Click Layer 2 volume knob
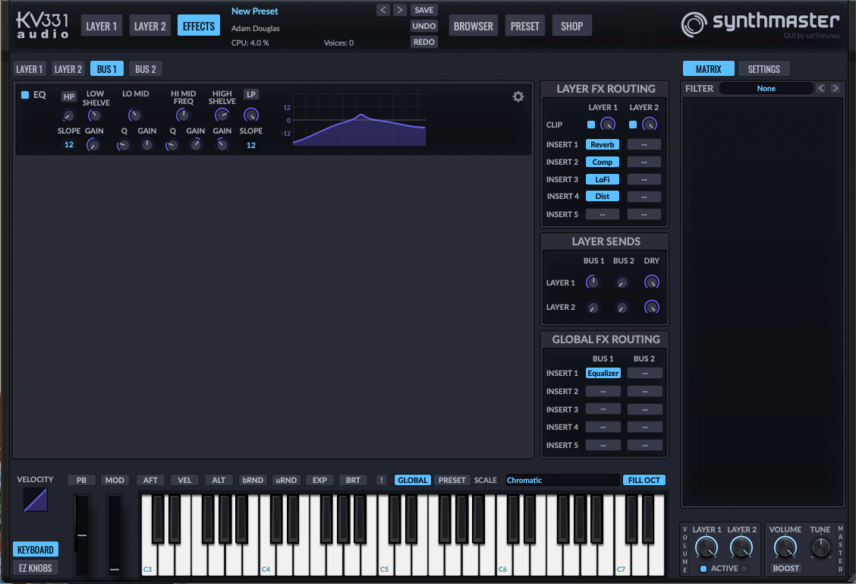The width and height of the screenshot is (856, 584). click(x=741, y=547)
